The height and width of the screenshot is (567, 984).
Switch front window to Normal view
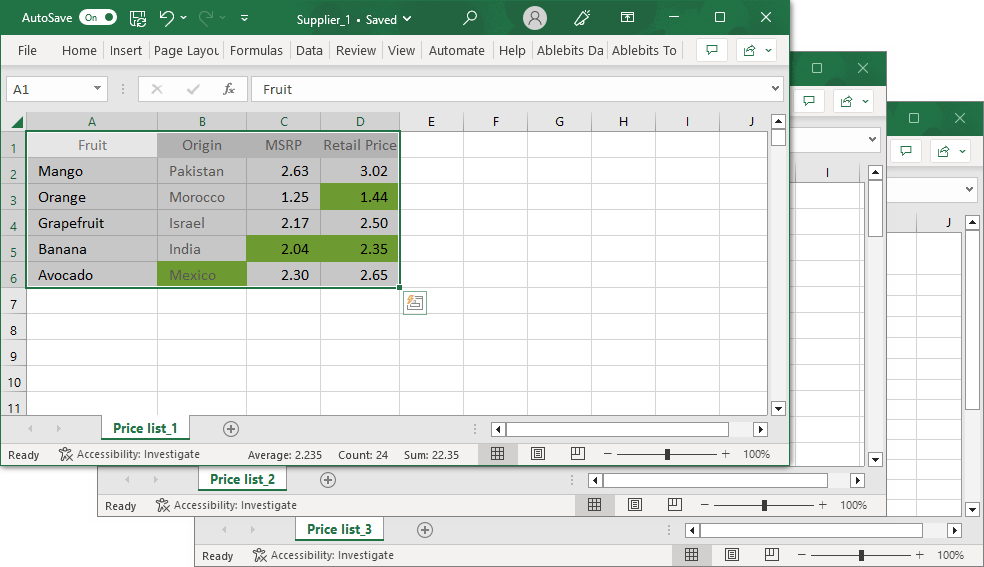click(498, 454)
